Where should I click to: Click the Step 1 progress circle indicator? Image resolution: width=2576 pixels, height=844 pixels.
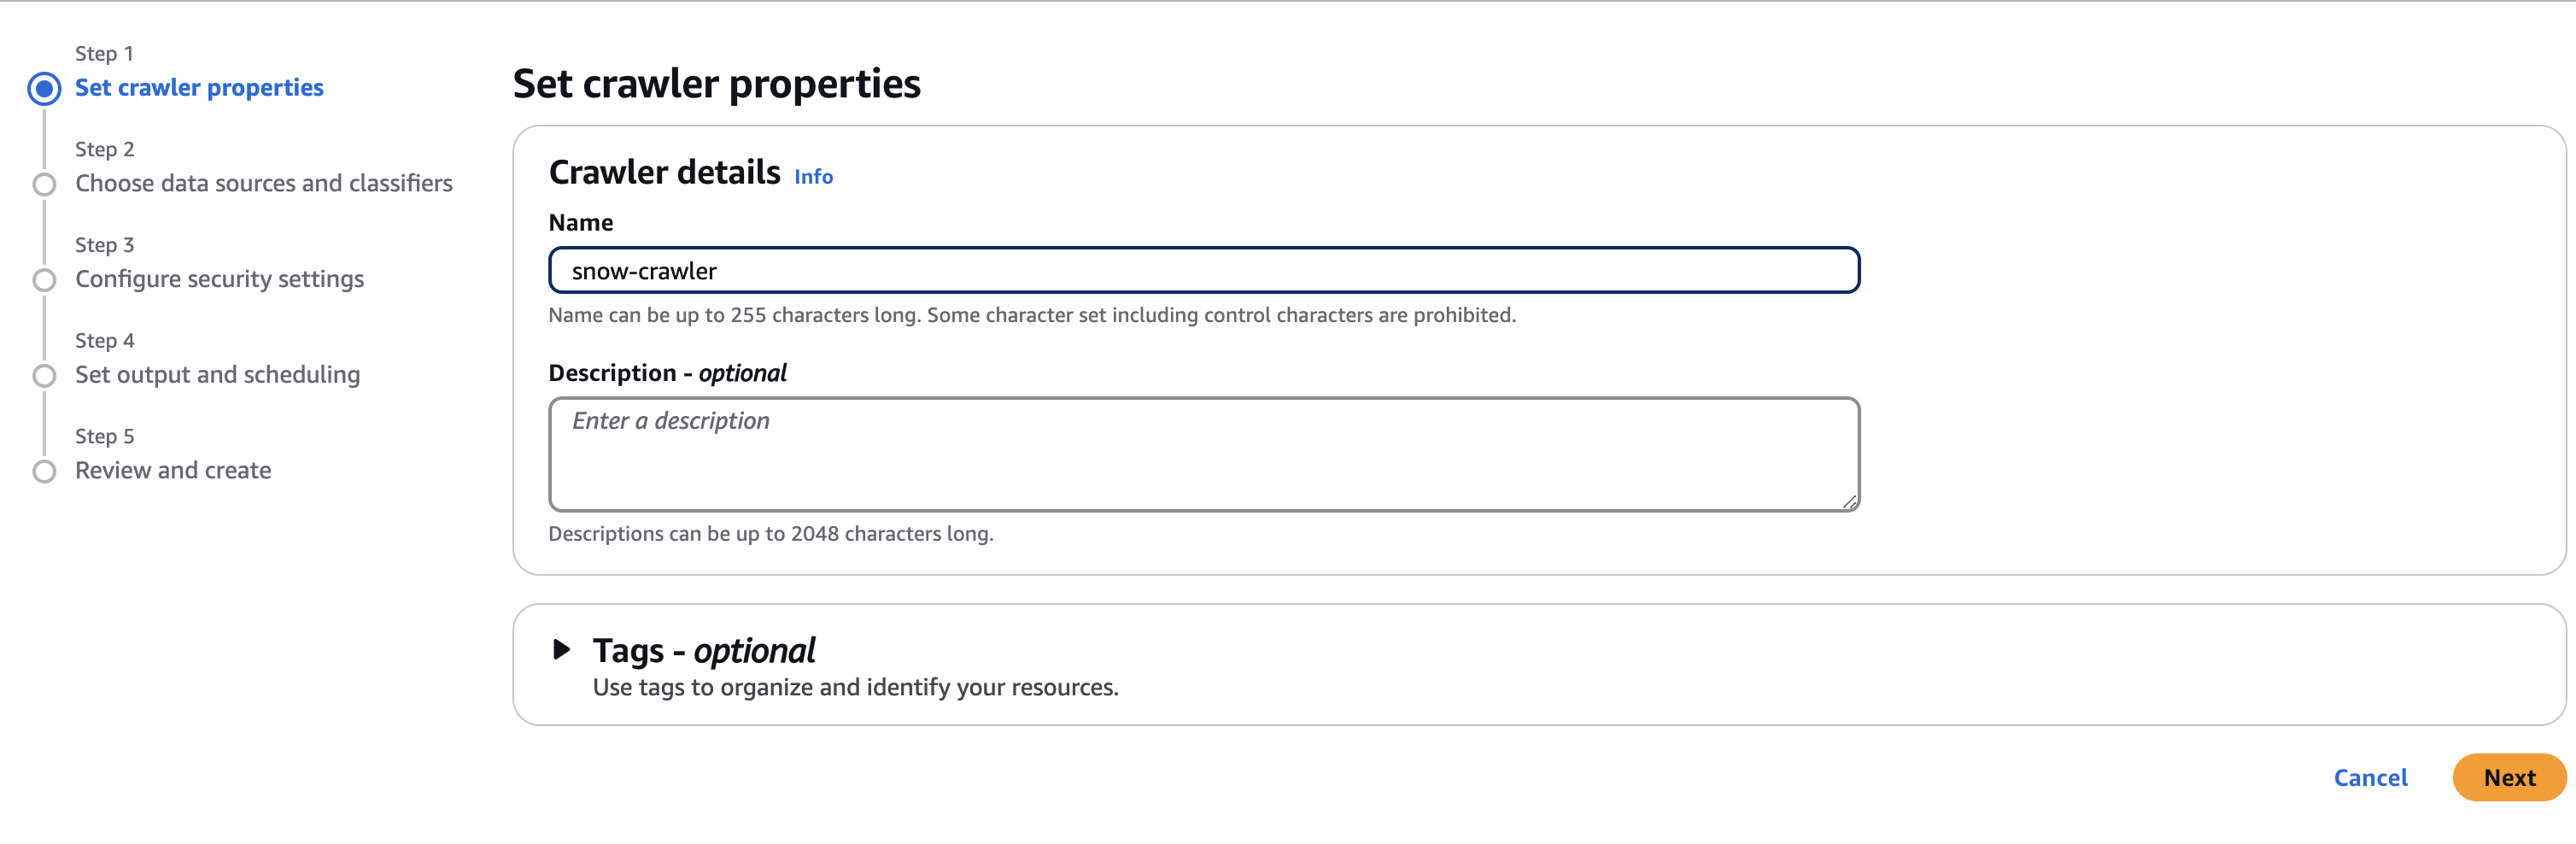tap(45, 89)
